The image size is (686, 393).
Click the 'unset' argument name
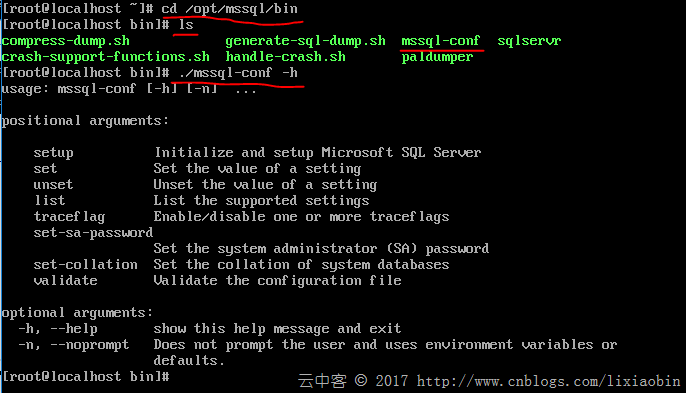click(53, 185)
